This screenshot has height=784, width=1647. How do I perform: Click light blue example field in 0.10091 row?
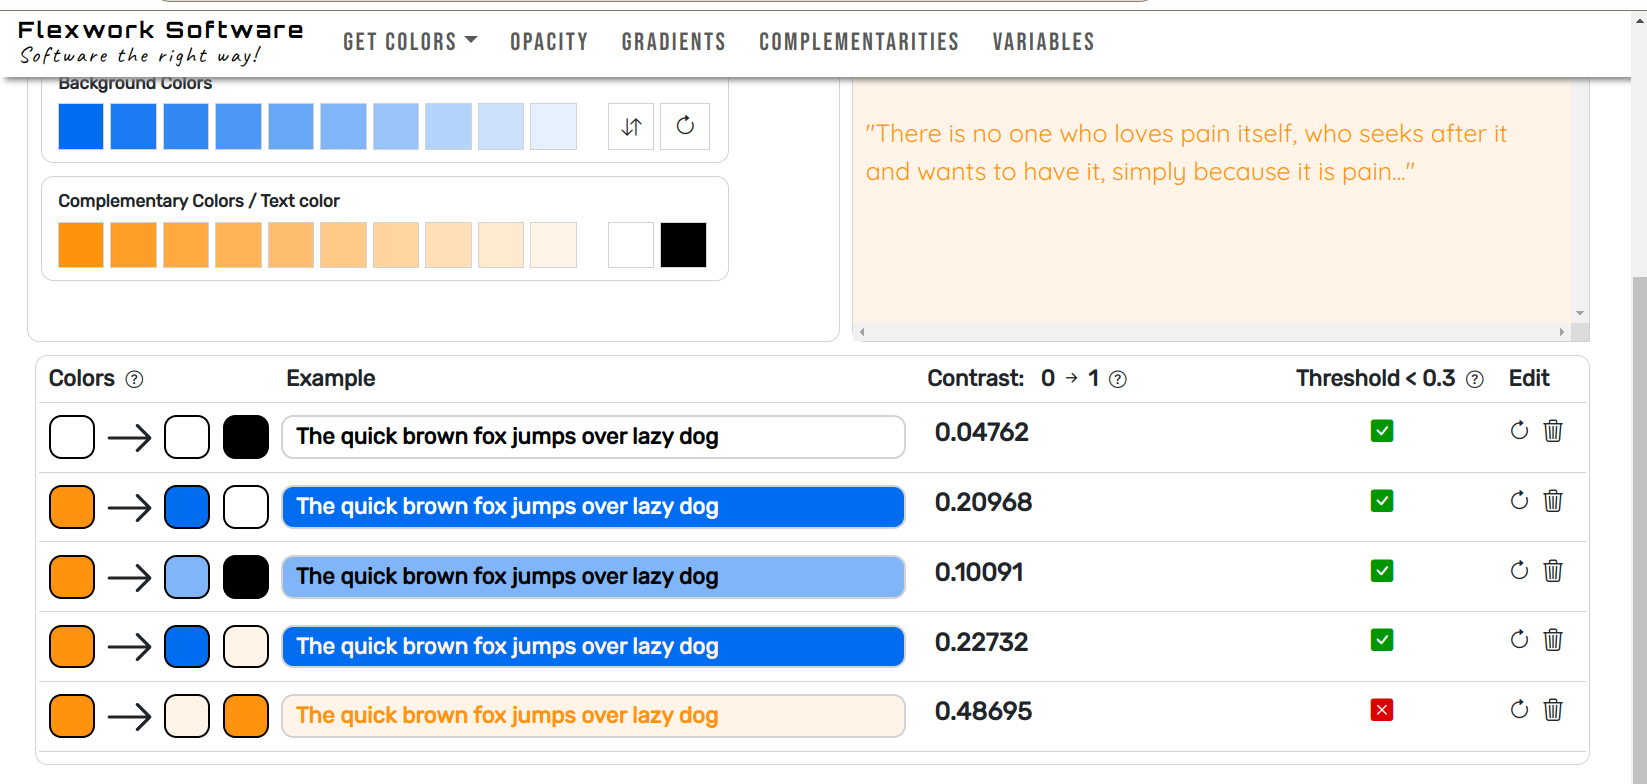tap(593, 577)
